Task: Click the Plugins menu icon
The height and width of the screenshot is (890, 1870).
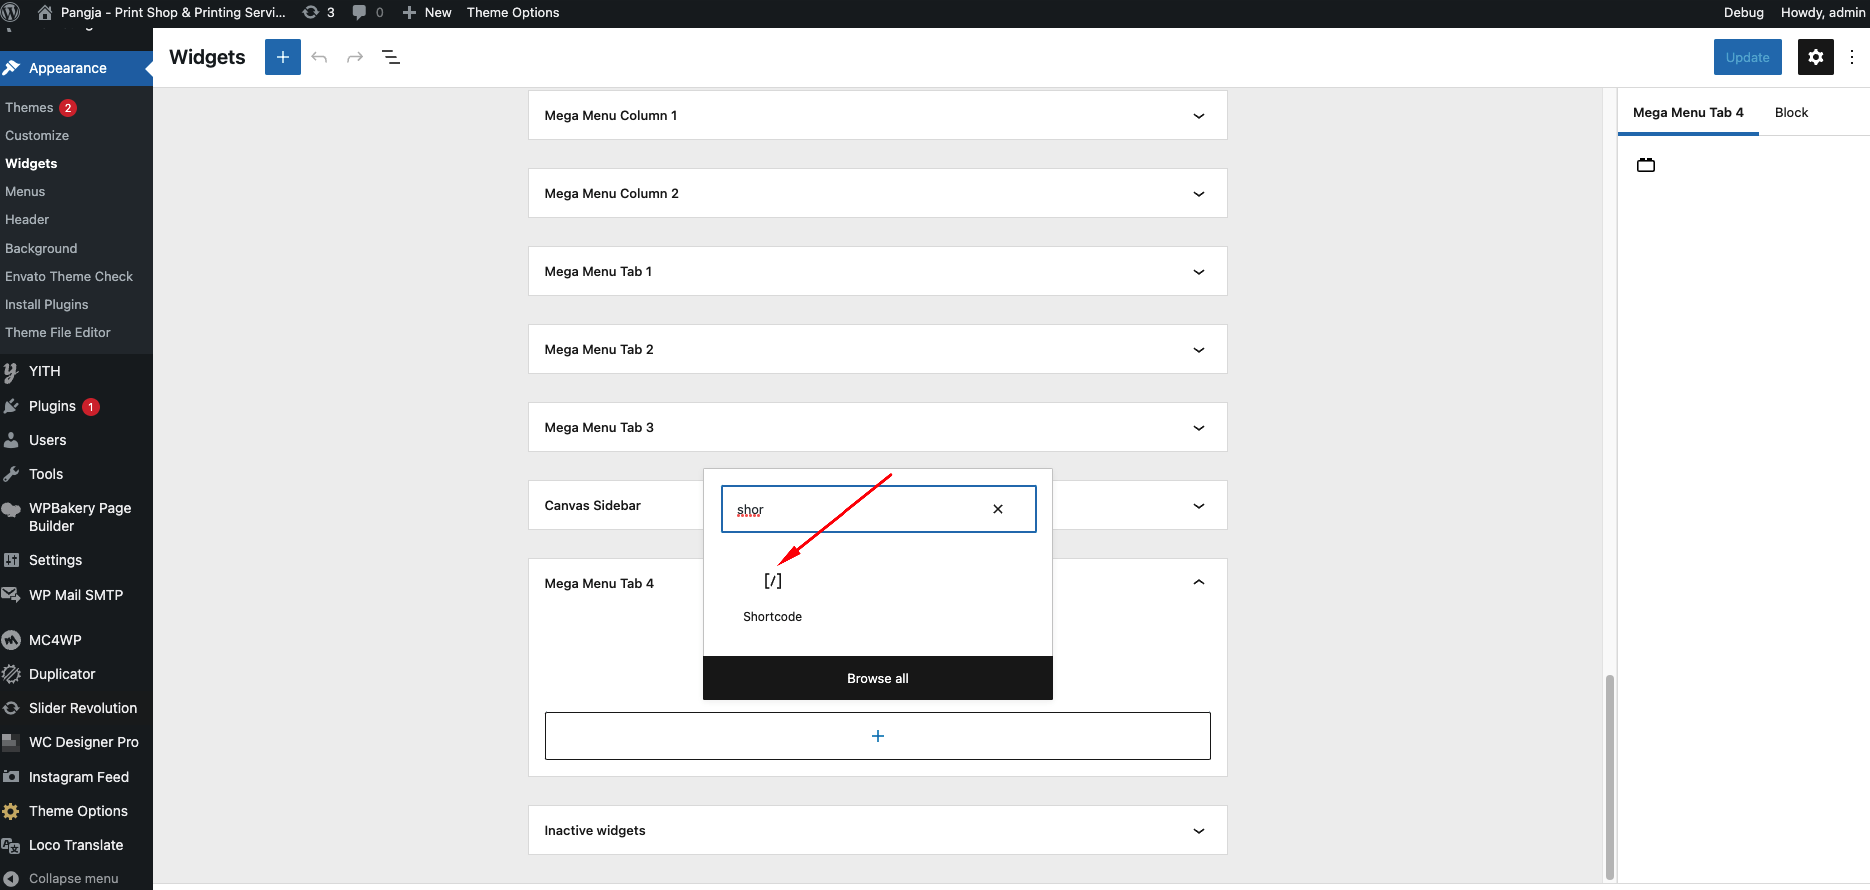Action: click(11, 406)
